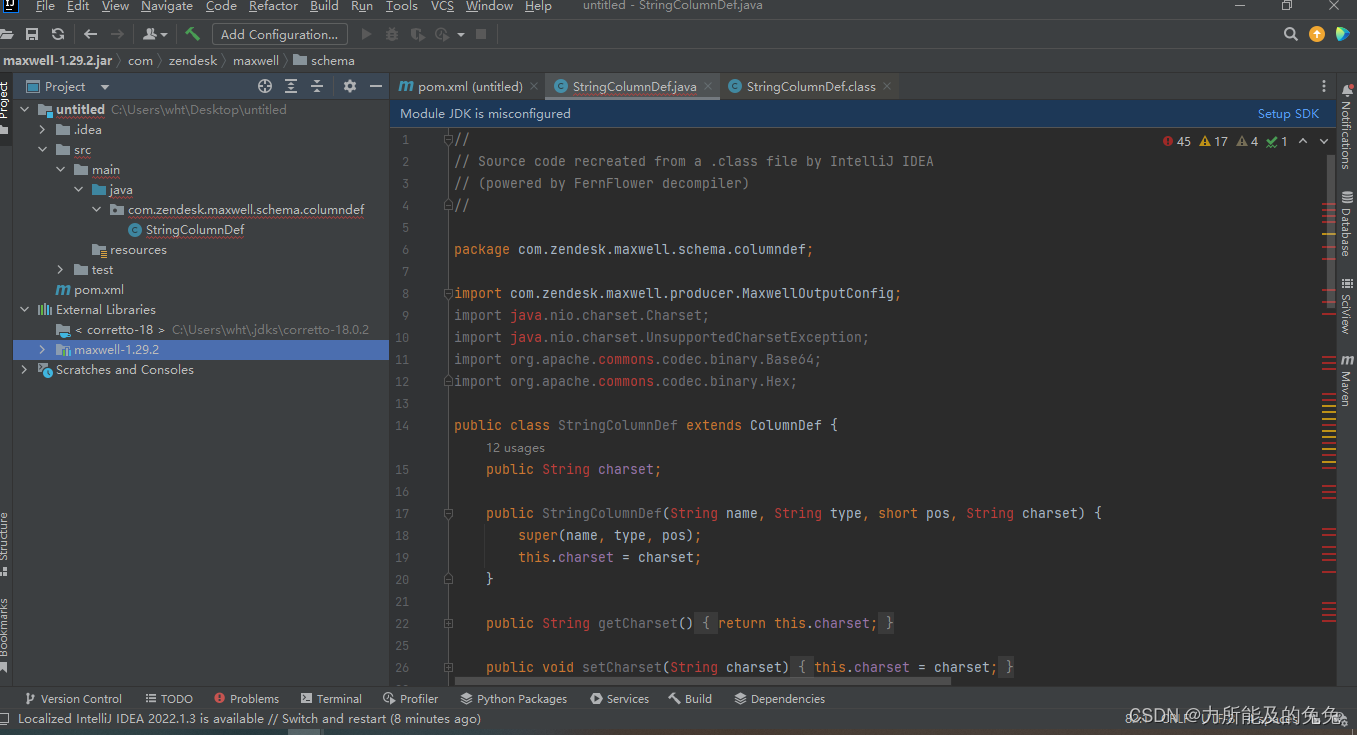Click the Save All floppy disk icon
The image size is (1357, 735).
point(32,34)
